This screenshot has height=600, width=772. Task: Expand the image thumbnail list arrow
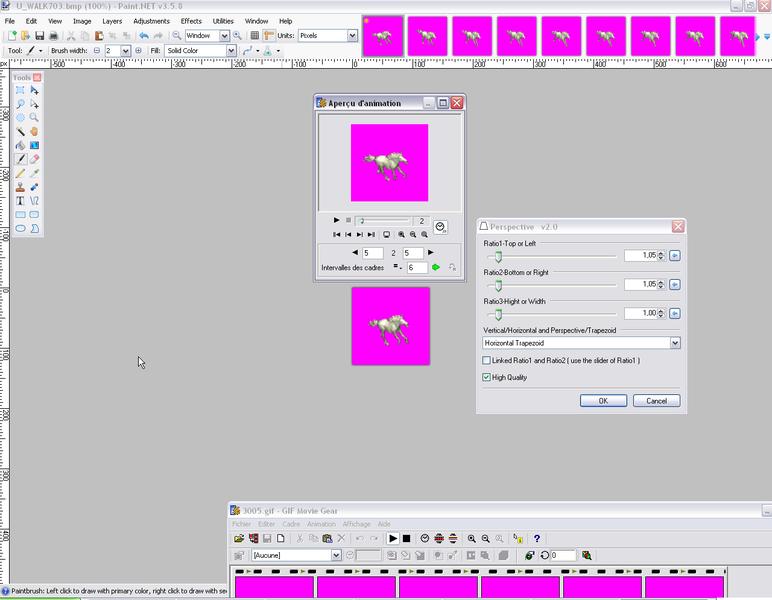tap(767, 36)
